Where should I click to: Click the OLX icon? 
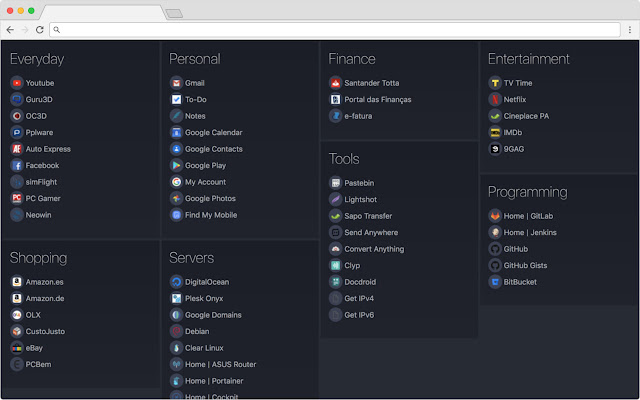[17, 315]
